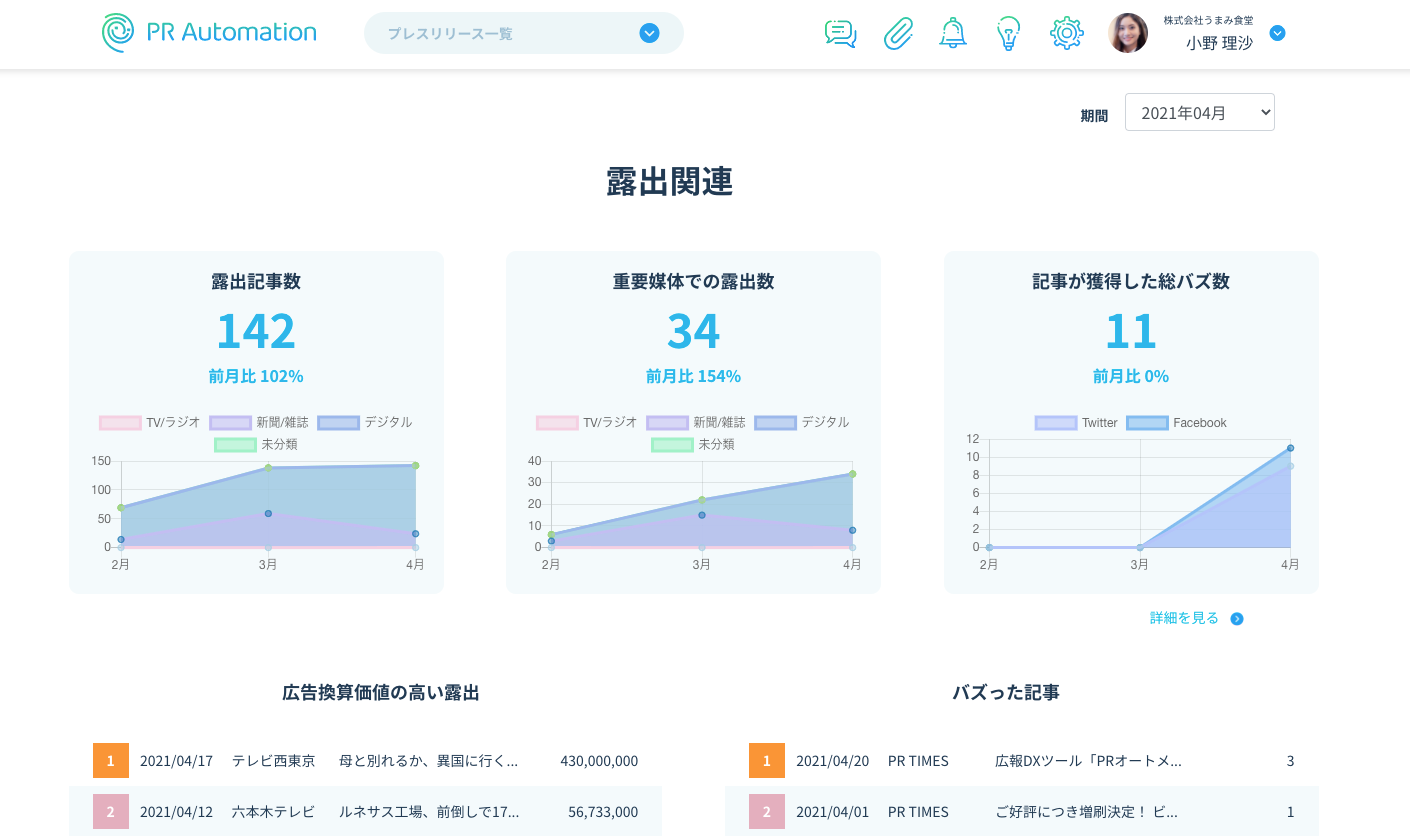
Task: Click the paperclip attachments icon
Action: point(898,33)
